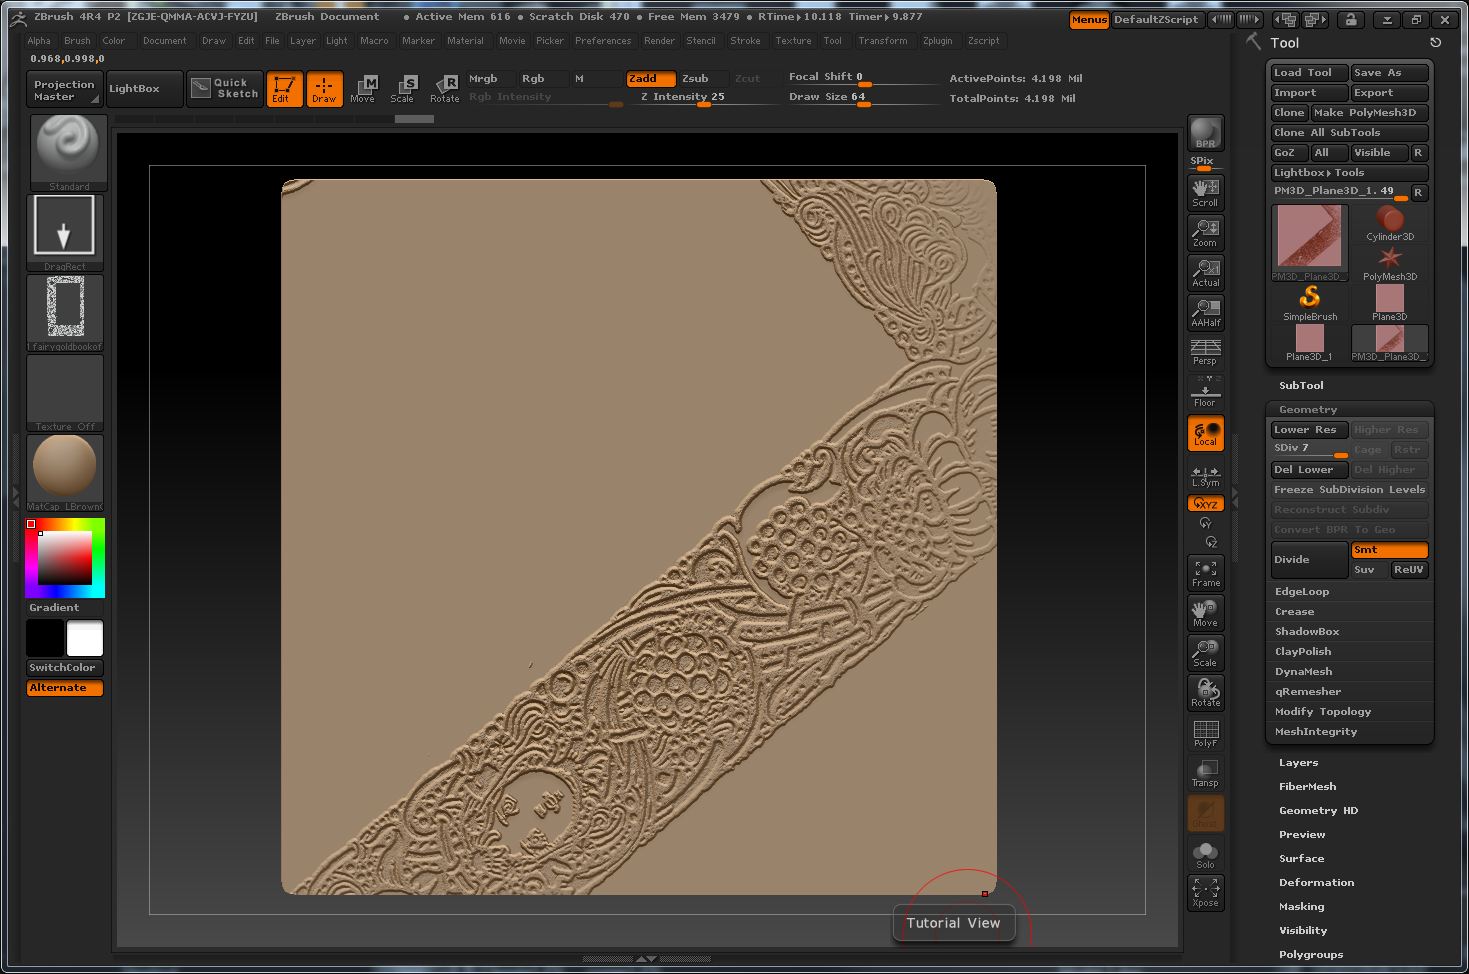
Task: Open the alpha selector thumbnail
Action: pos(65,312)
